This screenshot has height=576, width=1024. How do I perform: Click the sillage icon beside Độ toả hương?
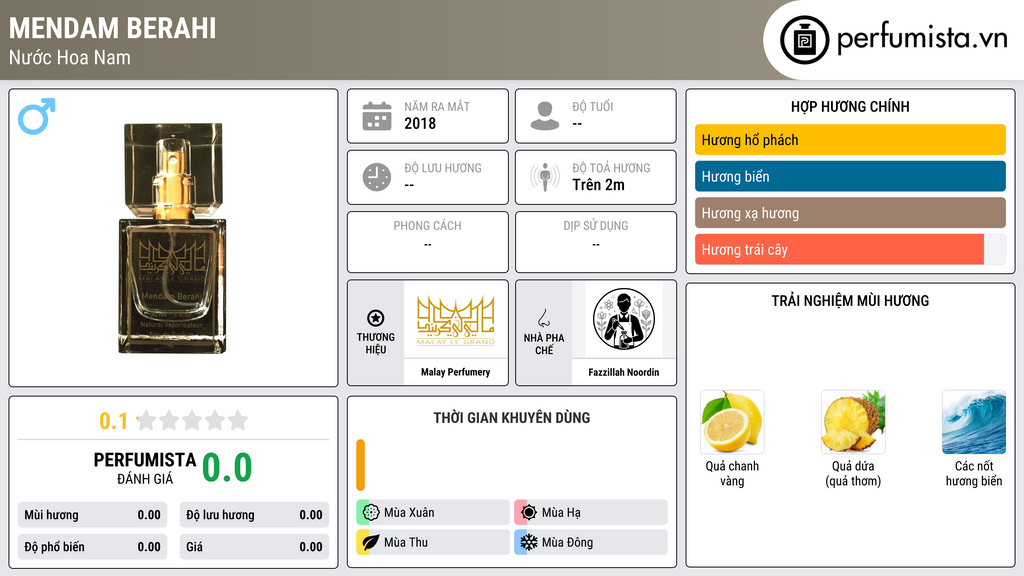tap(545, 177)
